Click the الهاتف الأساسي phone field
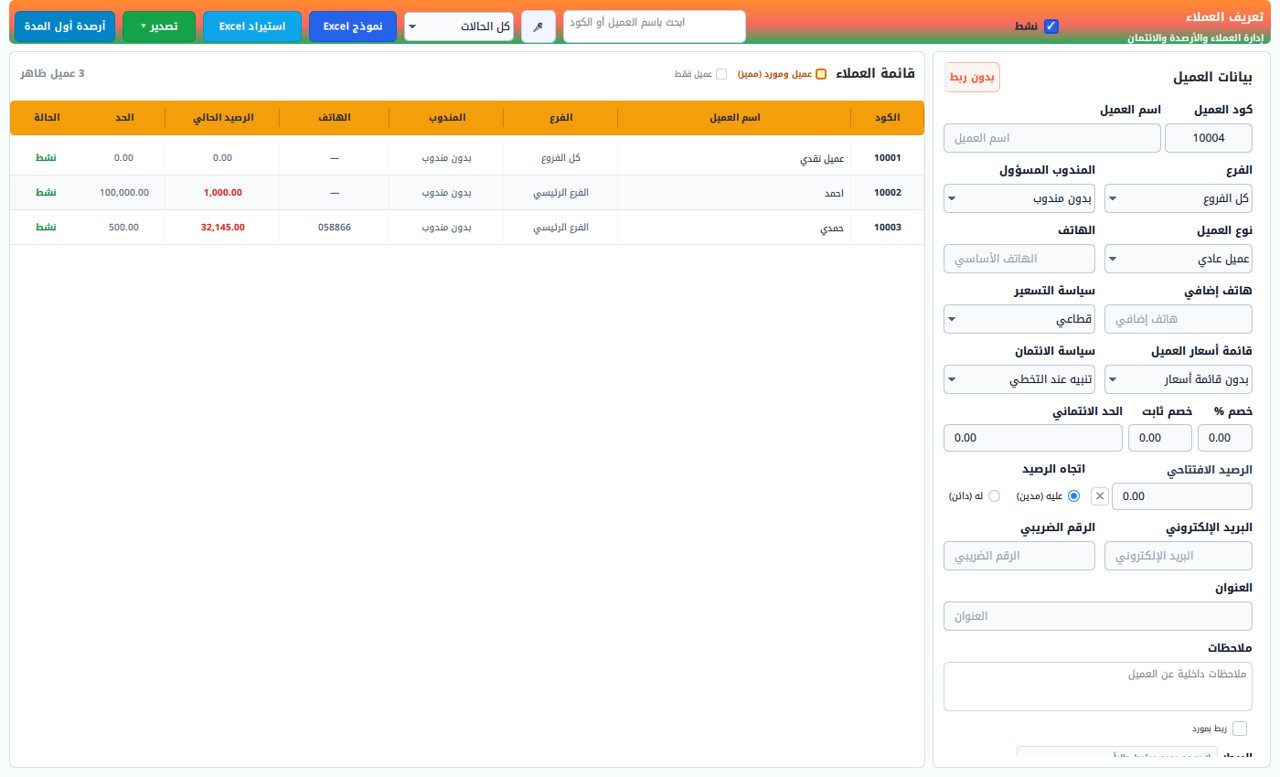This screenshot has height=777, width=1280. 1020,259
